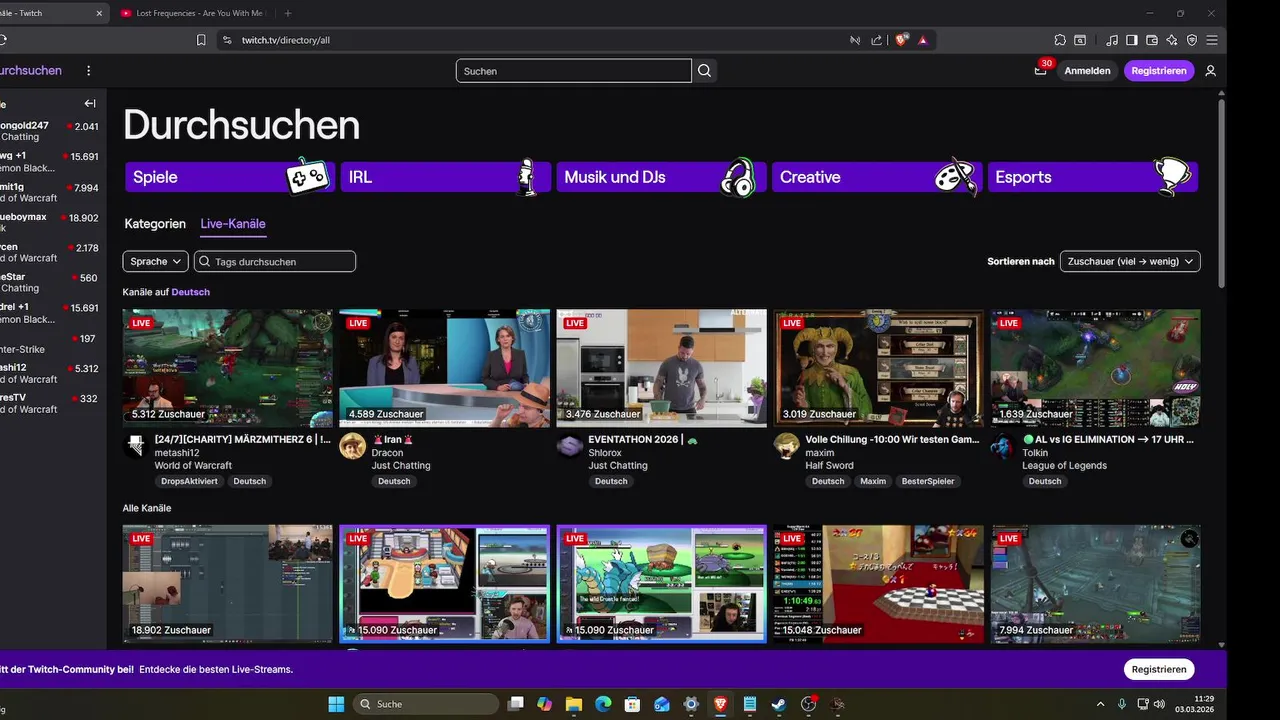The image size is (1280, 720).
Task: Open the maxim Half Sword stream thumbnail
Action: pos(878,368)
